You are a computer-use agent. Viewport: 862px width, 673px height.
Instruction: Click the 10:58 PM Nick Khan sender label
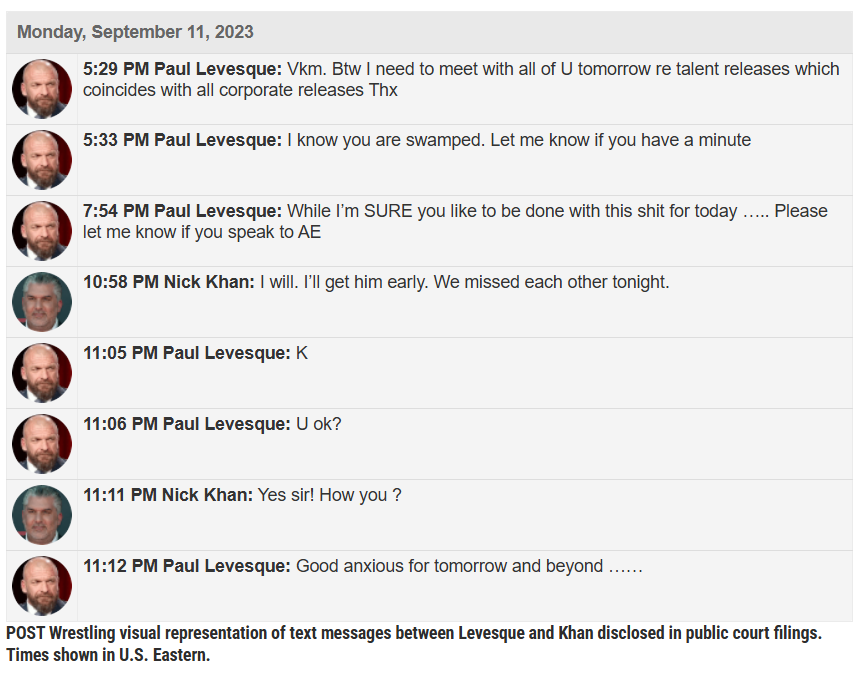pyautogui.click(x=168, y=282)
